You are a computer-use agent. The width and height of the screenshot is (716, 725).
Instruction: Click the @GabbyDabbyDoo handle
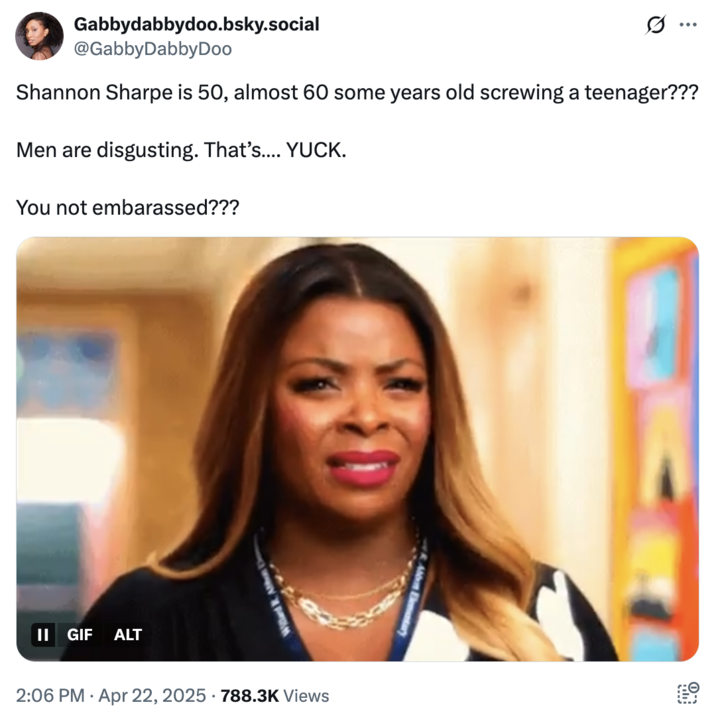153,49
